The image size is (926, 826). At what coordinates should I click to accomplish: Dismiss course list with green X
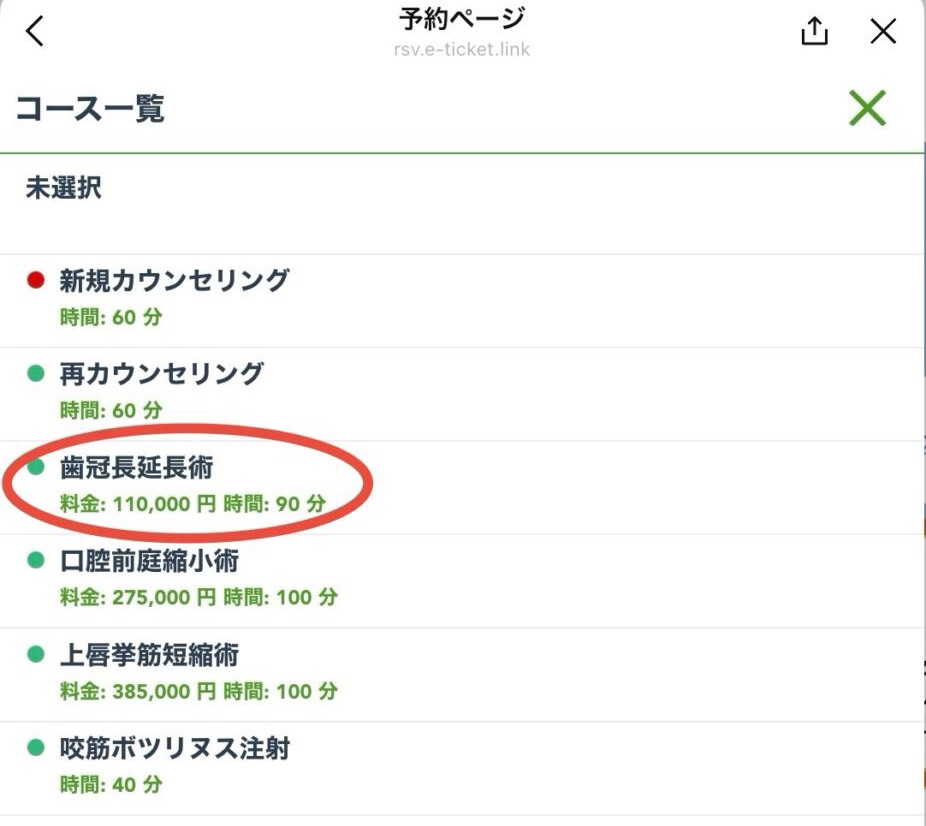pyautogui.click(x=867, y=108)
